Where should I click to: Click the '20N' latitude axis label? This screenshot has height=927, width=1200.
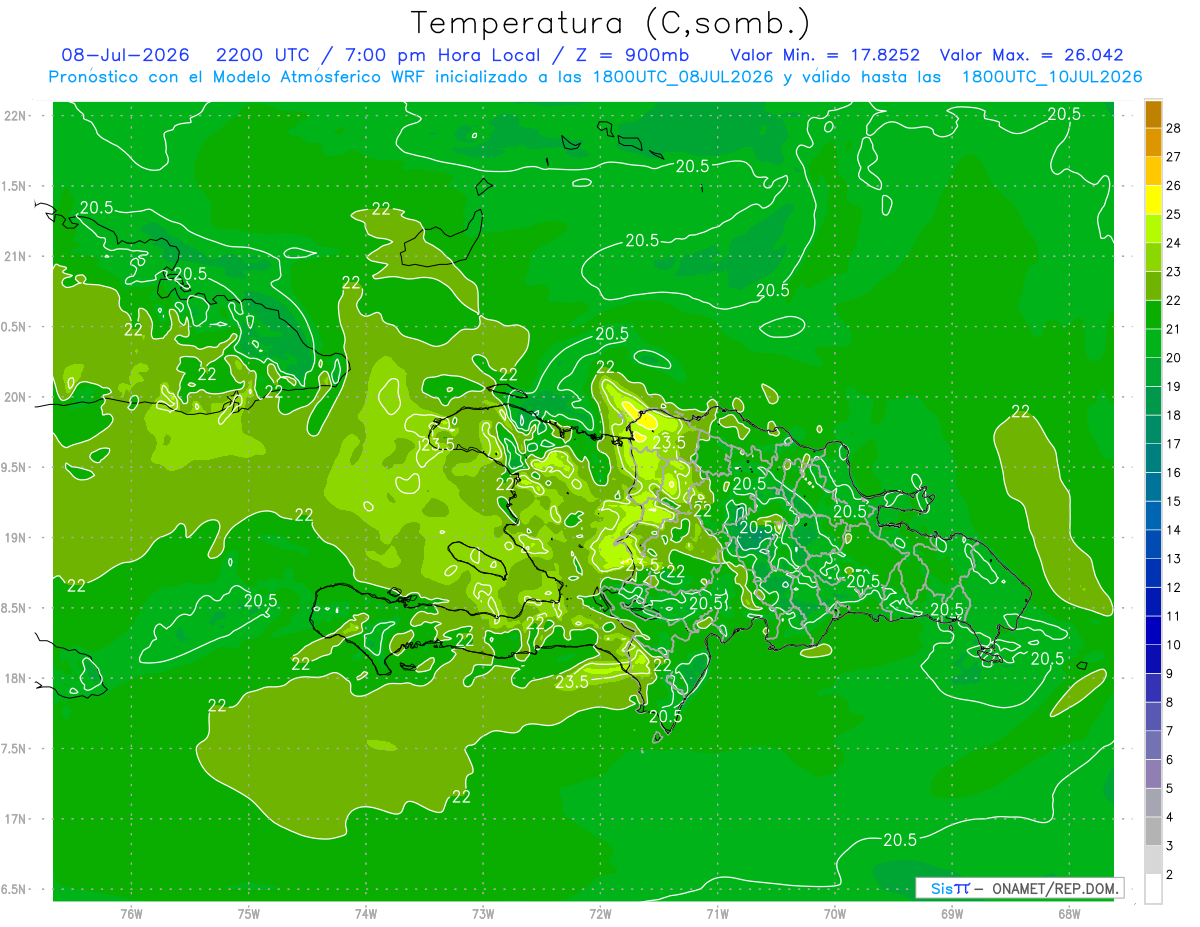pos(16,397)
